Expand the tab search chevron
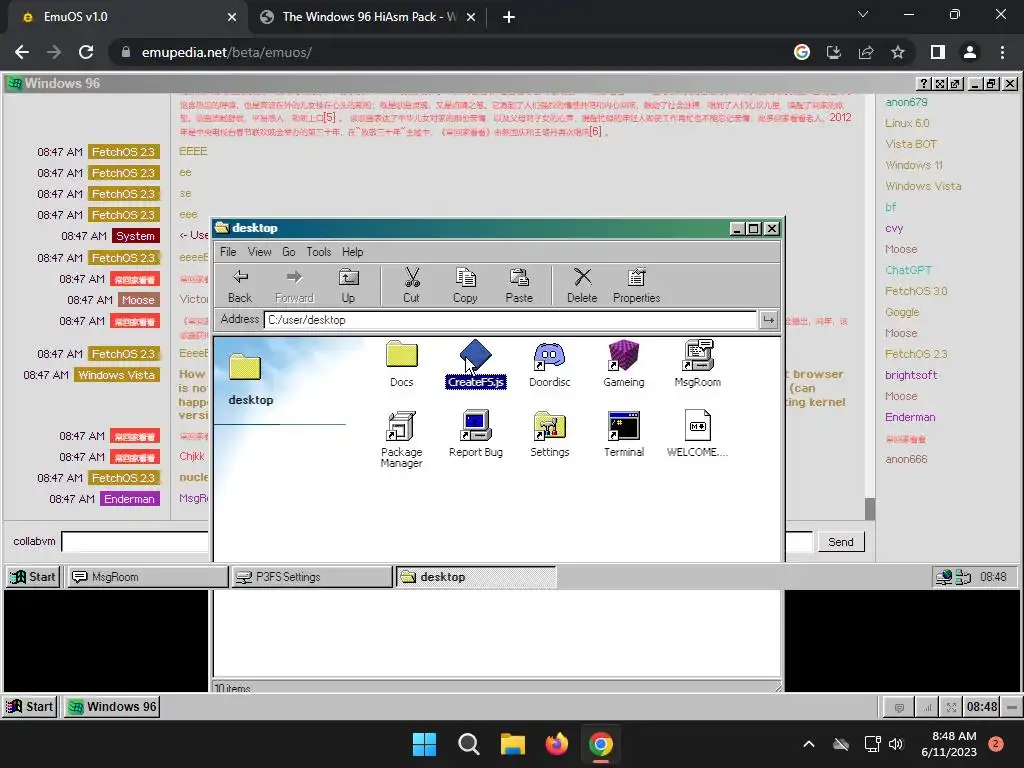1024x768 pixels. [863, 14]
